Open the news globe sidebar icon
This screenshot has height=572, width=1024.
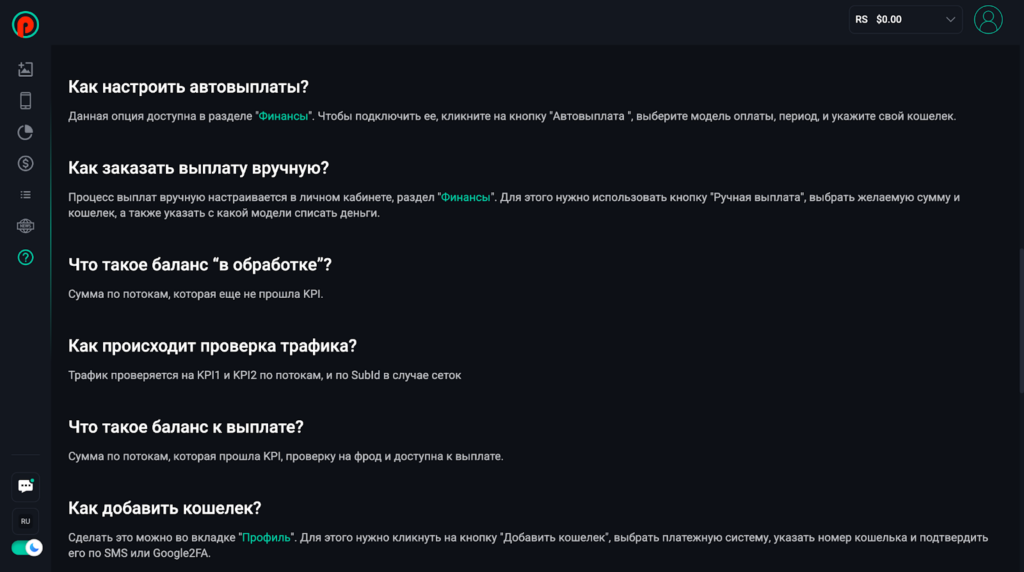(25, 226)
